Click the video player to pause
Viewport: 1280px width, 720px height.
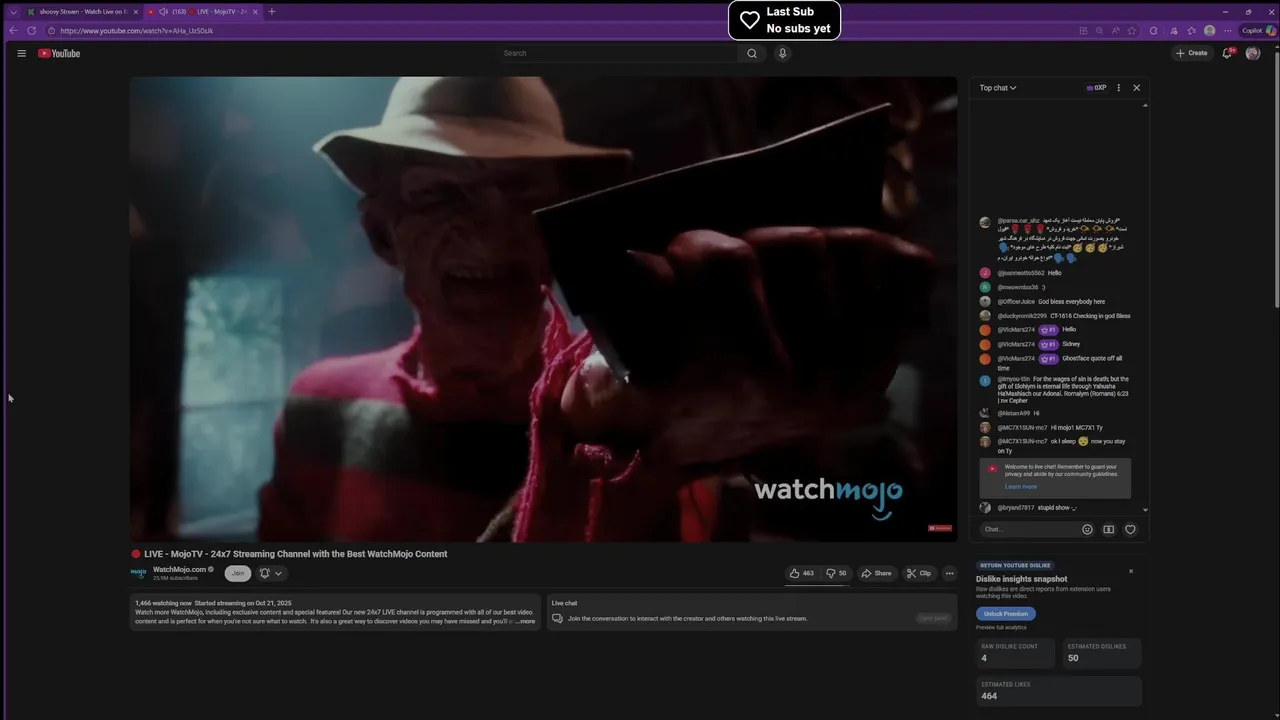(x=543, y=310)
